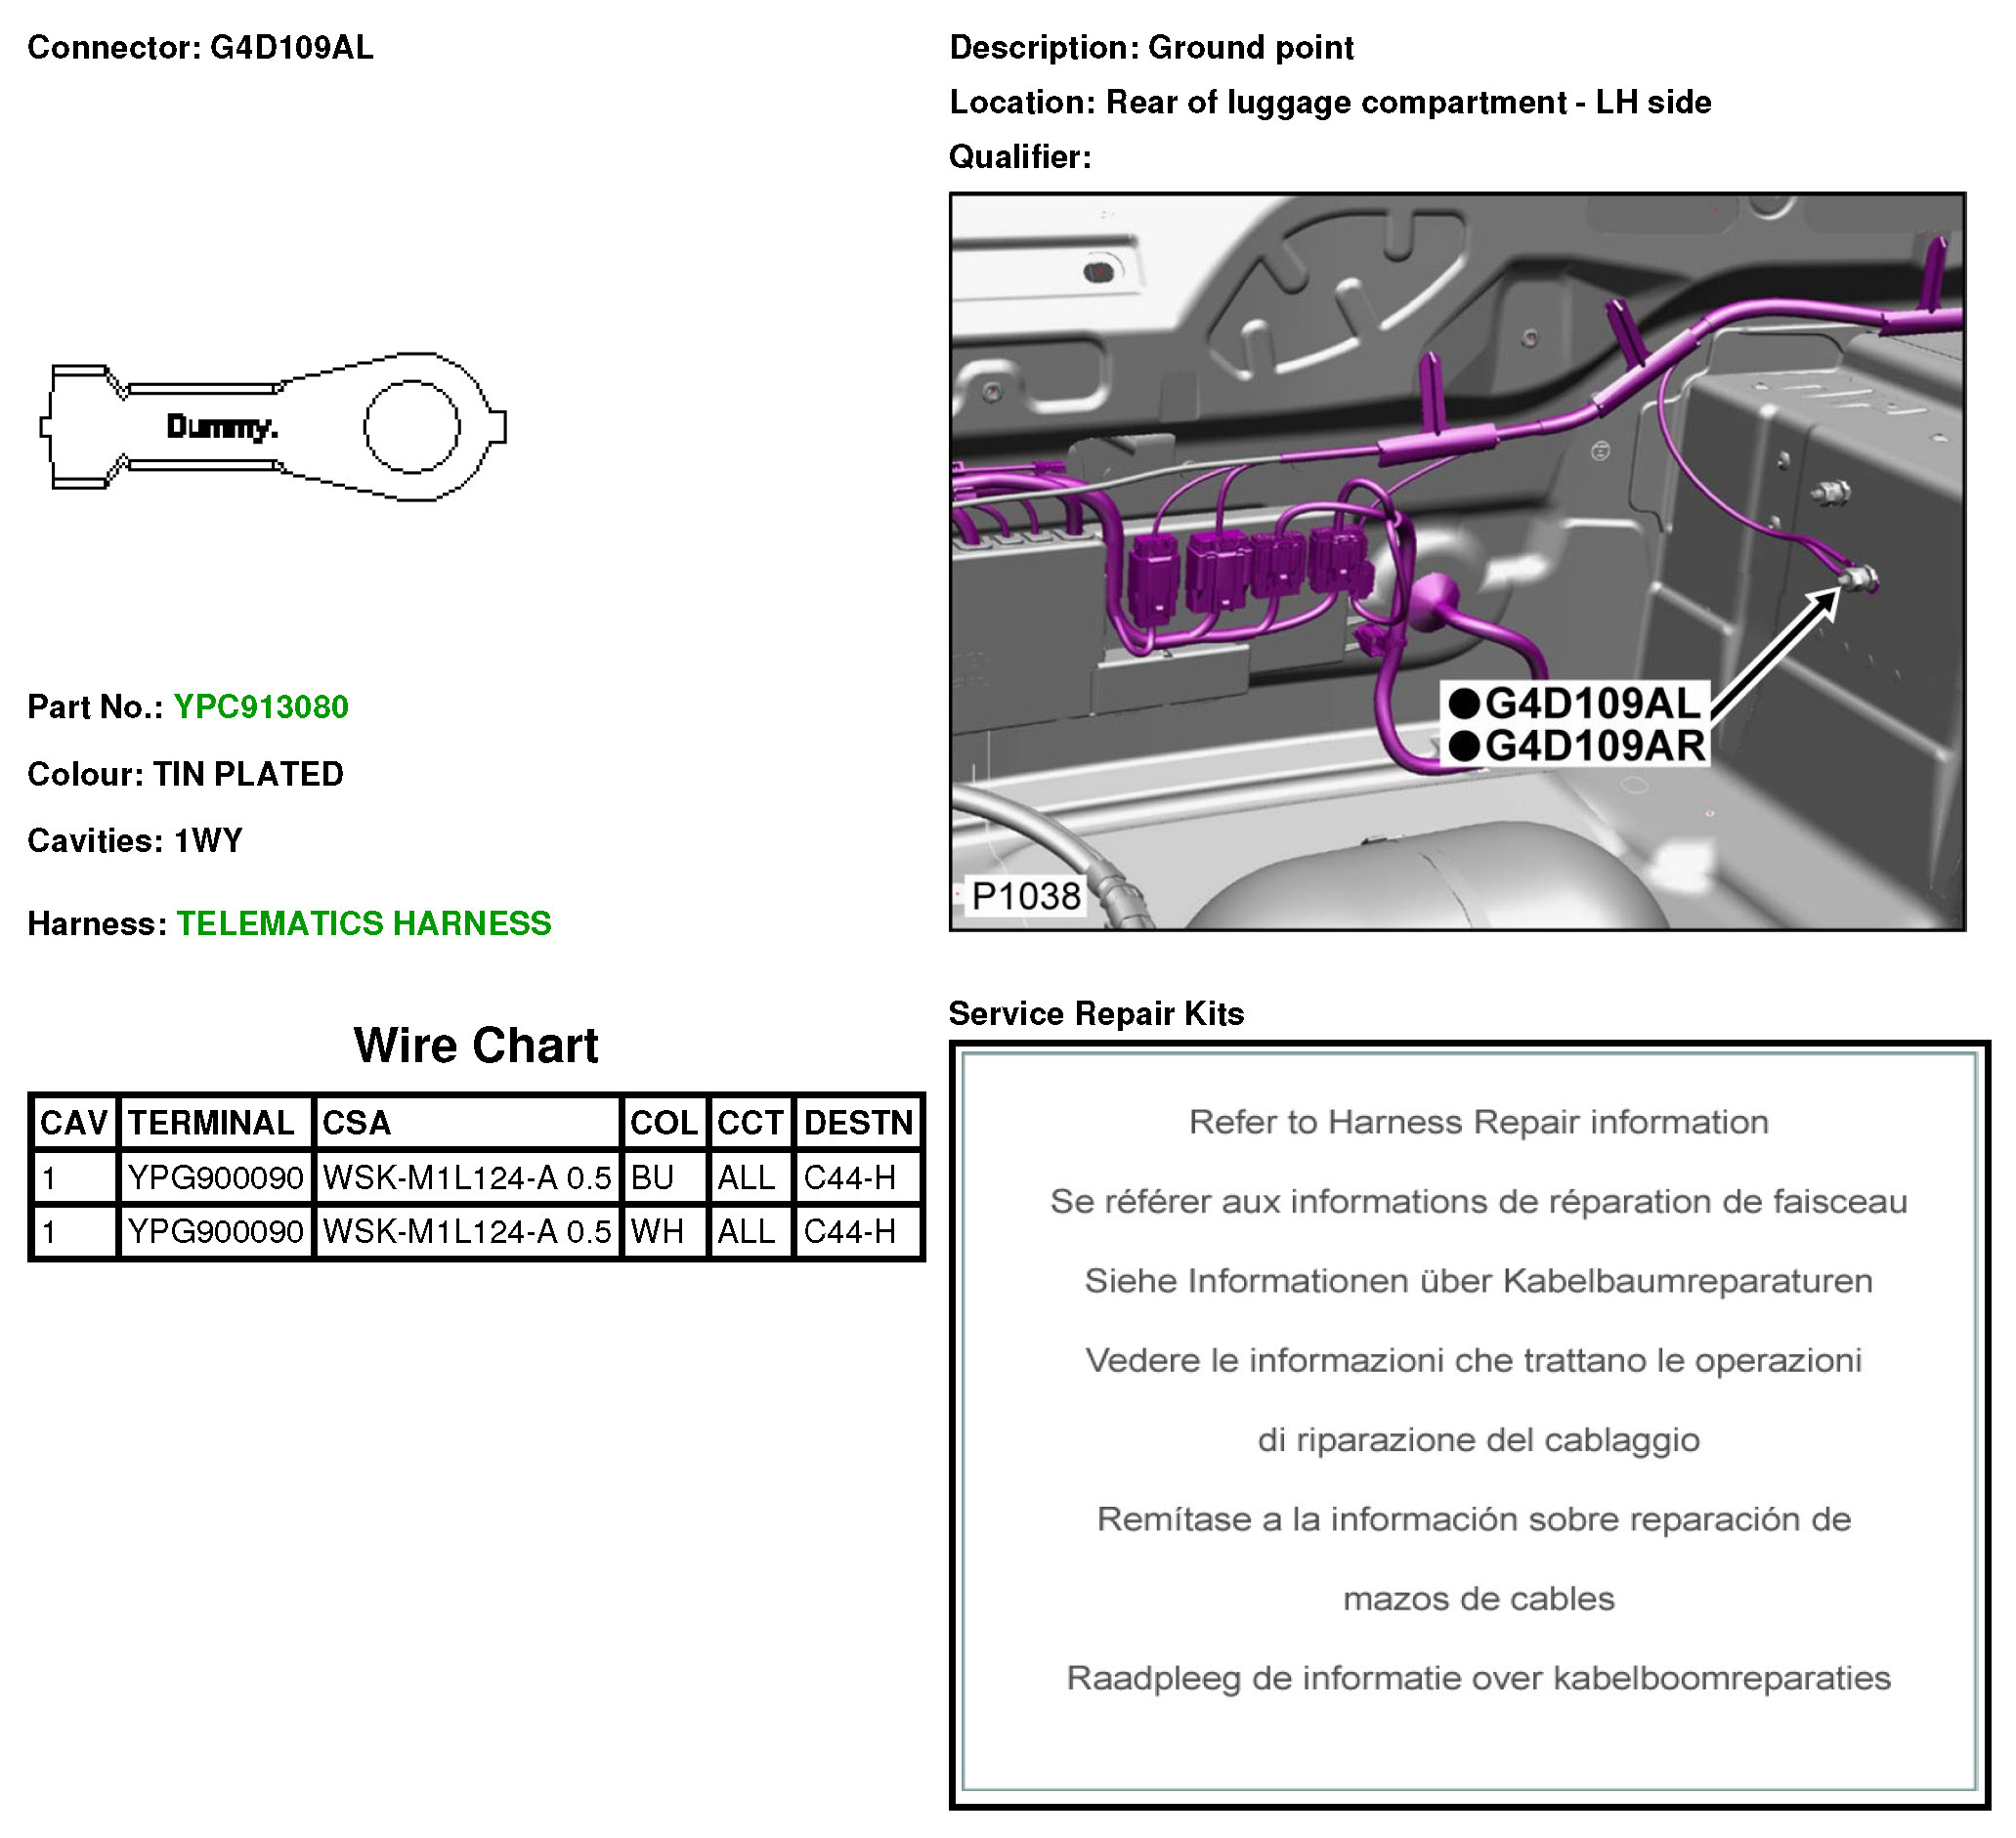Viewport: 2016px width, 1838px height.
Task: Click the connector terminal Dummy drawing
Action: coord(273,427)
